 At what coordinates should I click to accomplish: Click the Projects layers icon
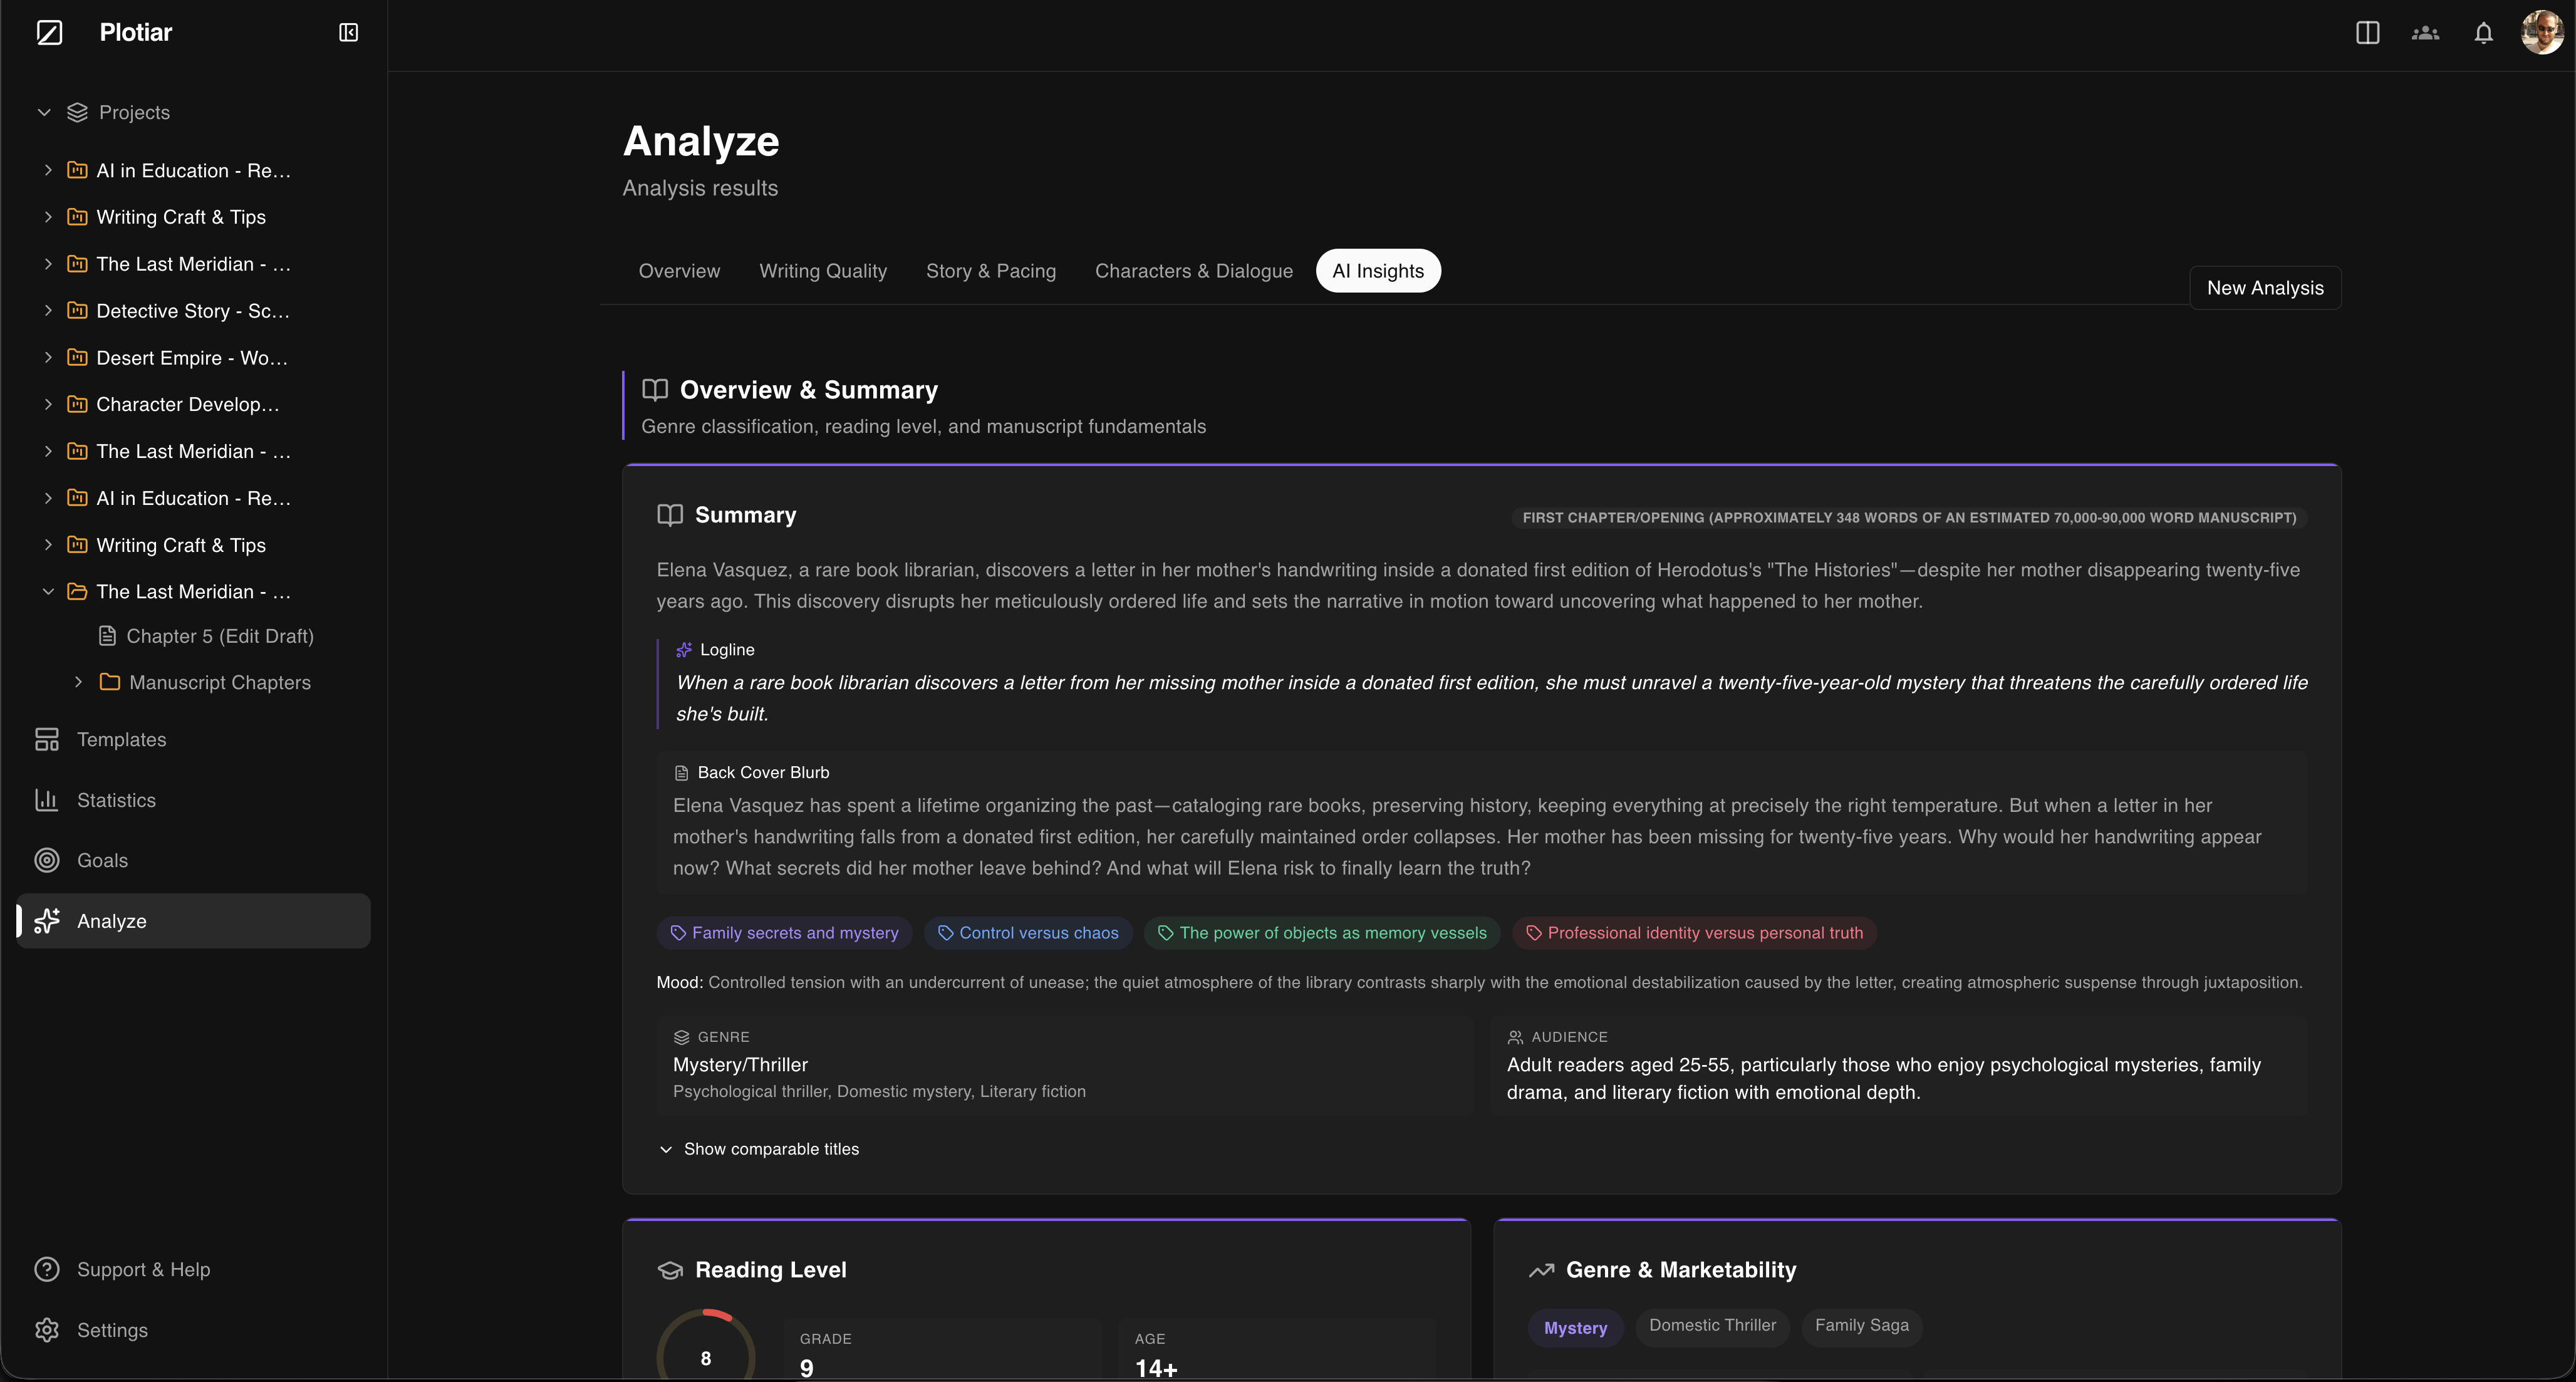77,112
